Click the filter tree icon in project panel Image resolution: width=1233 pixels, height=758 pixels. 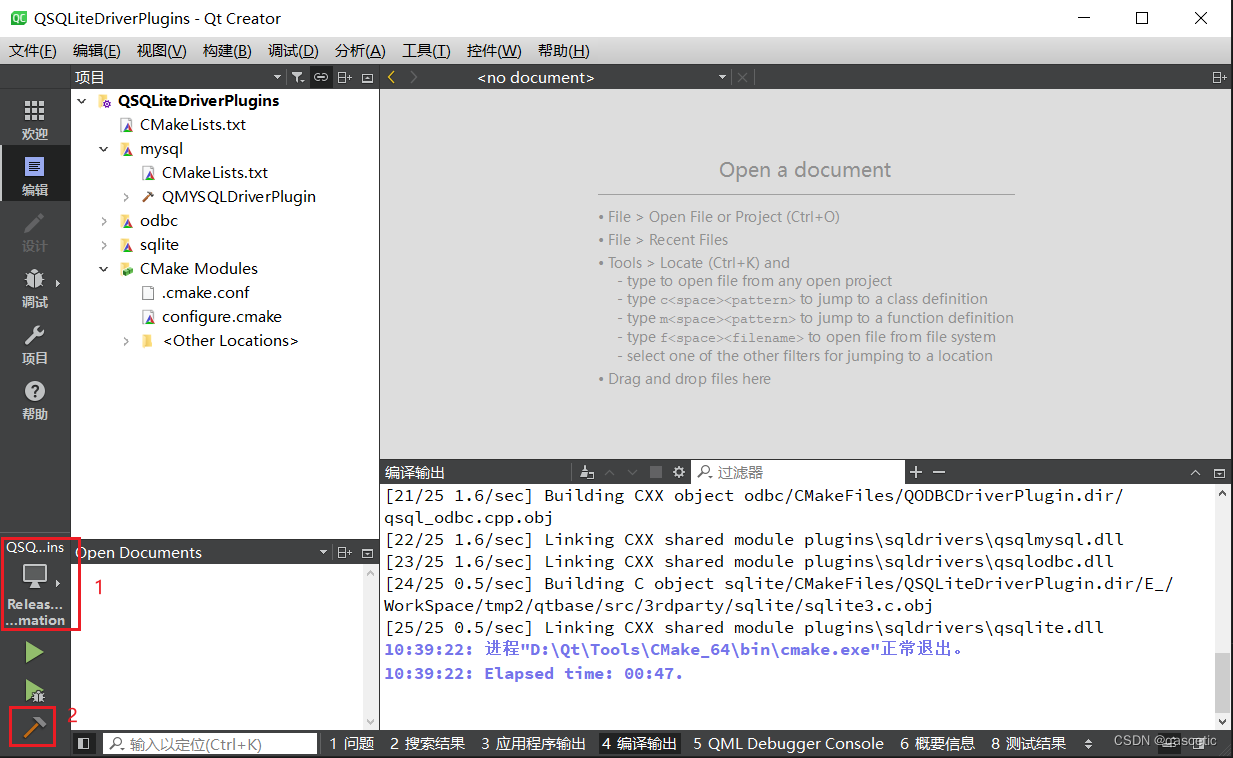coord(298,77)
